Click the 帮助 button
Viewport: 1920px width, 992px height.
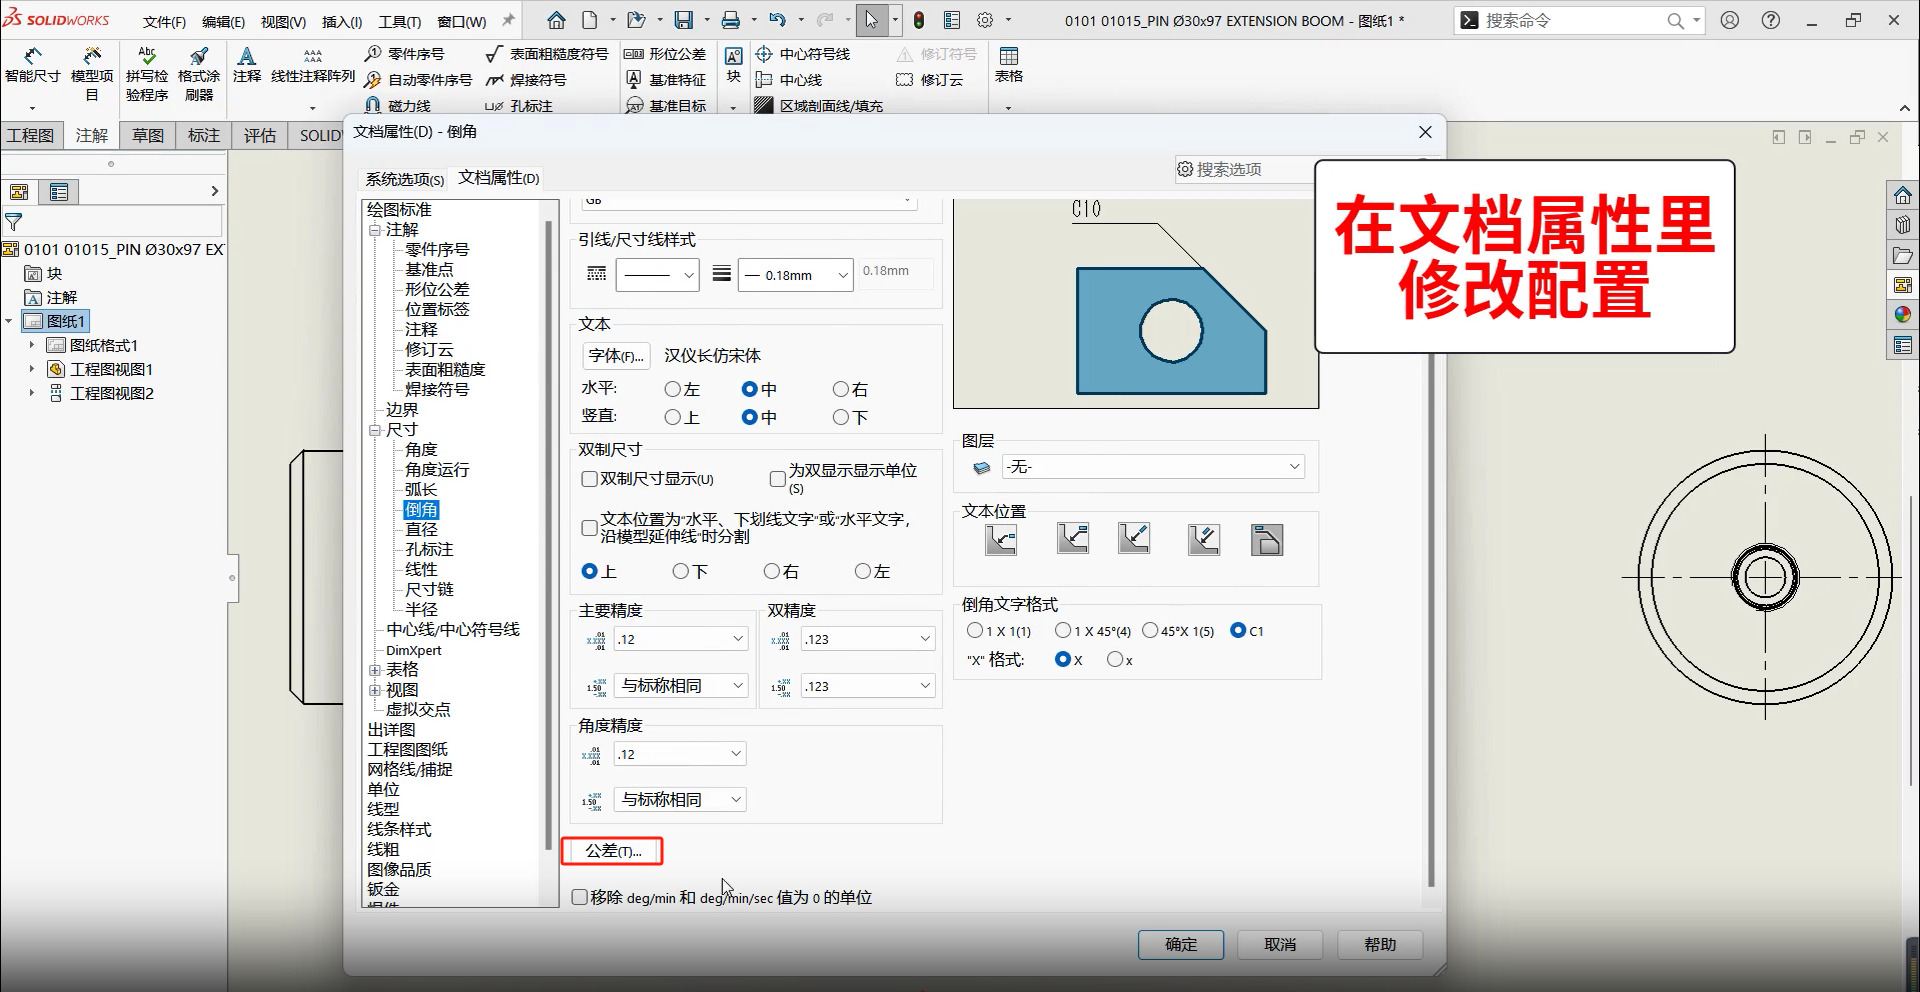point(1380,944)
